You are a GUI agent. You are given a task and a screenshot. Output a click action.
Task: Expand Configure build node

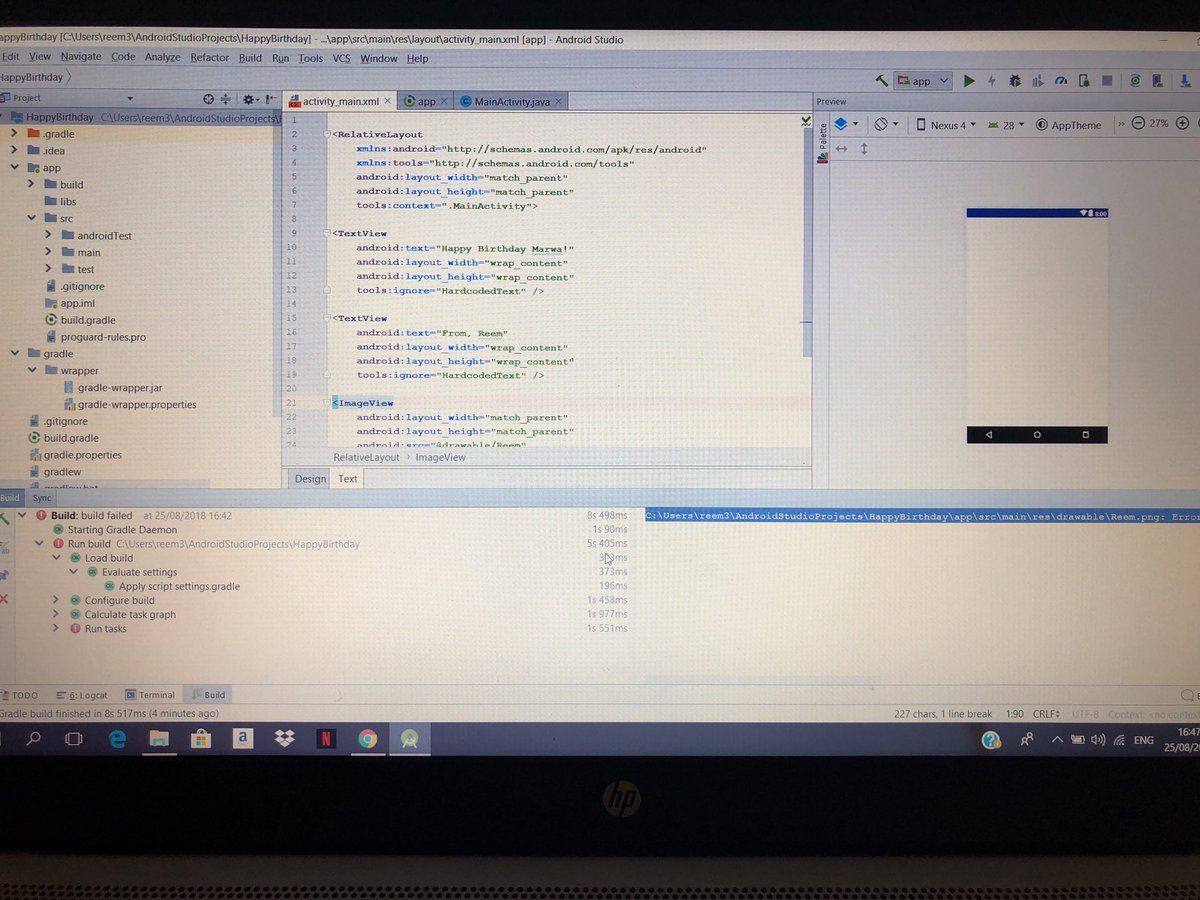coord(56,600)
